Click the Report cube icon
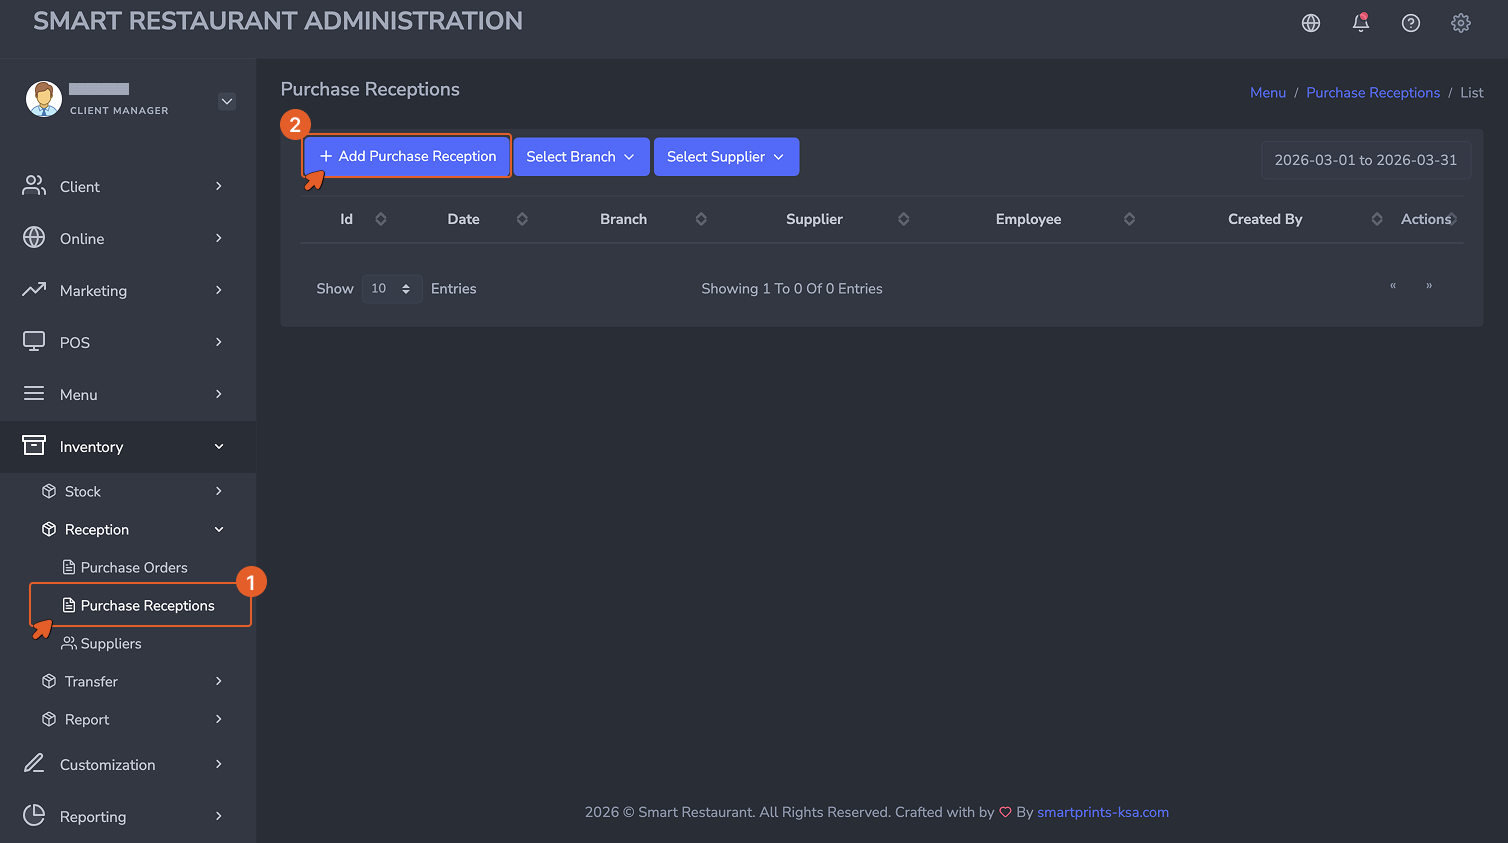Viewport: 1508px width, 843px height. click(49, 719)
